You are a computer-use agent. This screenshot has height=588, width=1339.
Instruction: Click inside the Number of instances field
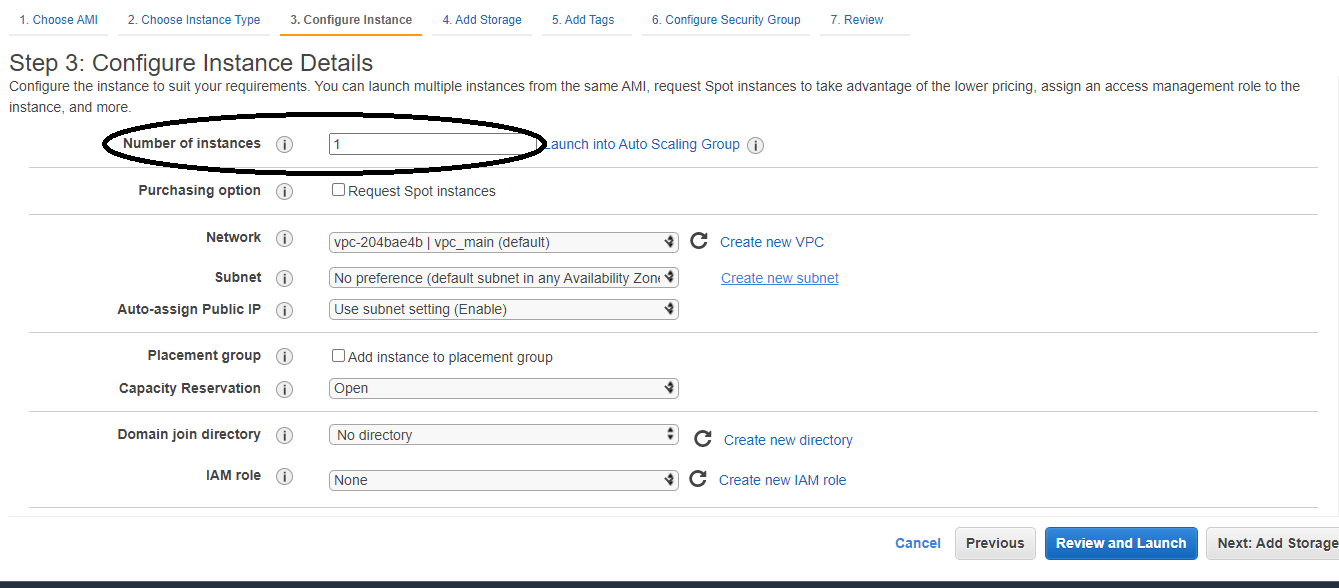tap(435, 144)
